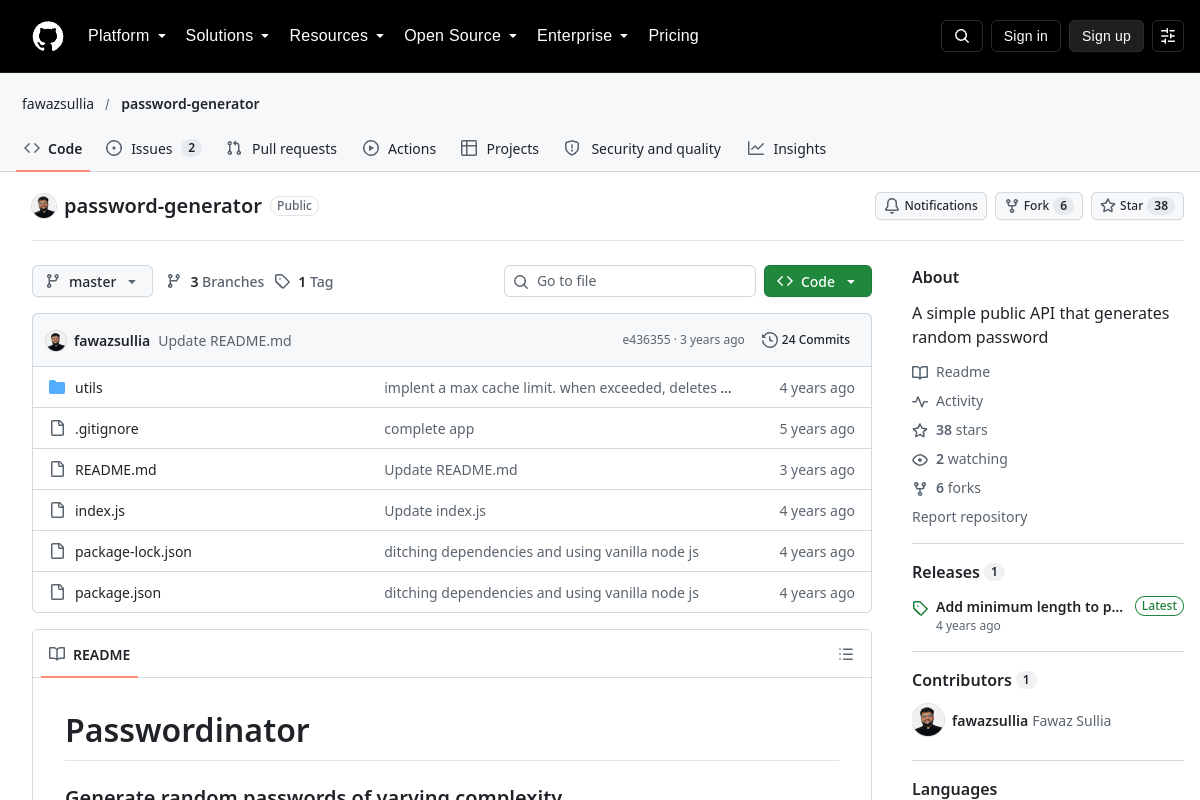Click the release tag icon under Releases

[x=920, y=608]
